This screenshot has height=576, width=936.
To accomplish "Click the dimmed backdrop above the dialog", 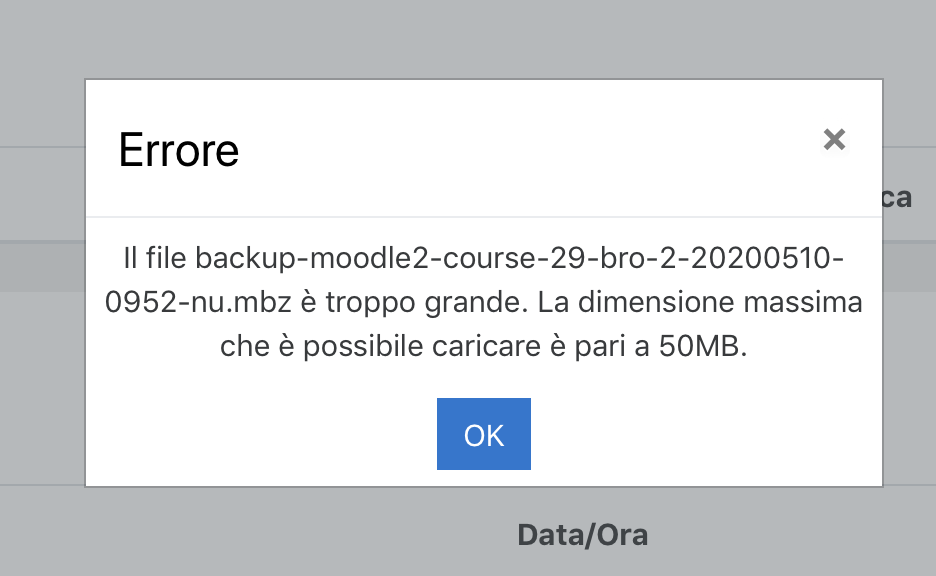I will pos(470,40).
